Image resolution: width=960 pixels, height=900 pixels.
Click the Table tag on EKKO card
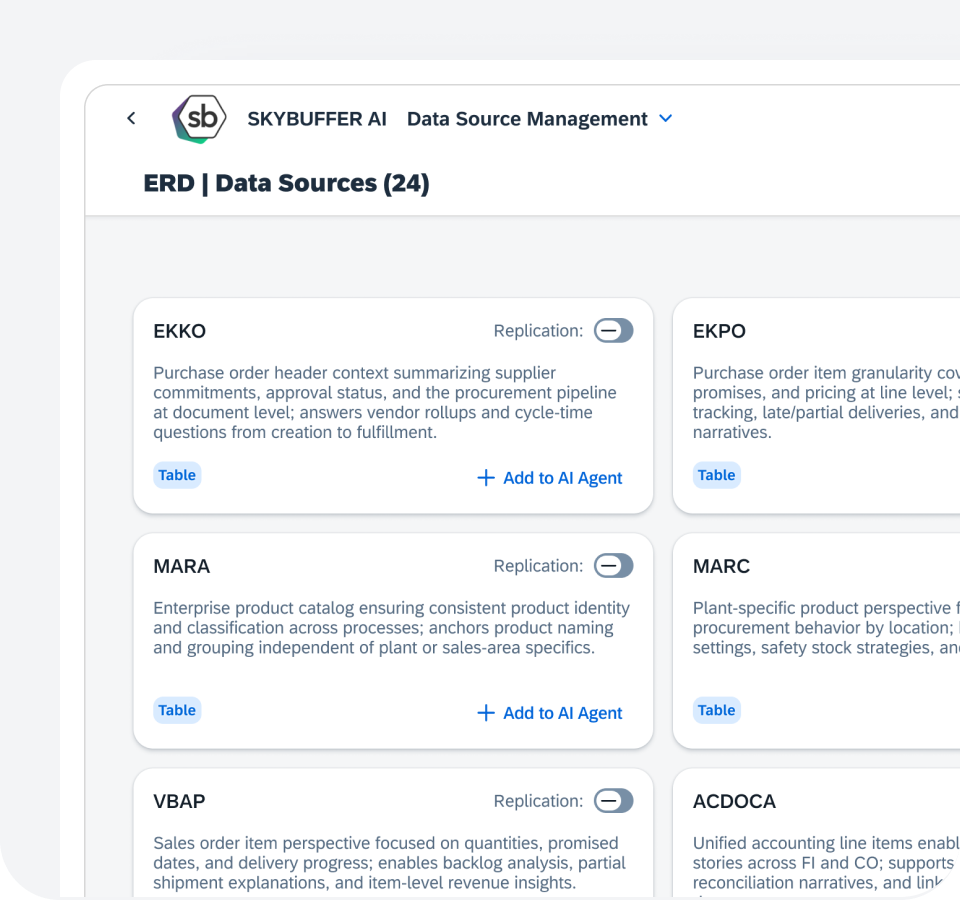[177, 475]
